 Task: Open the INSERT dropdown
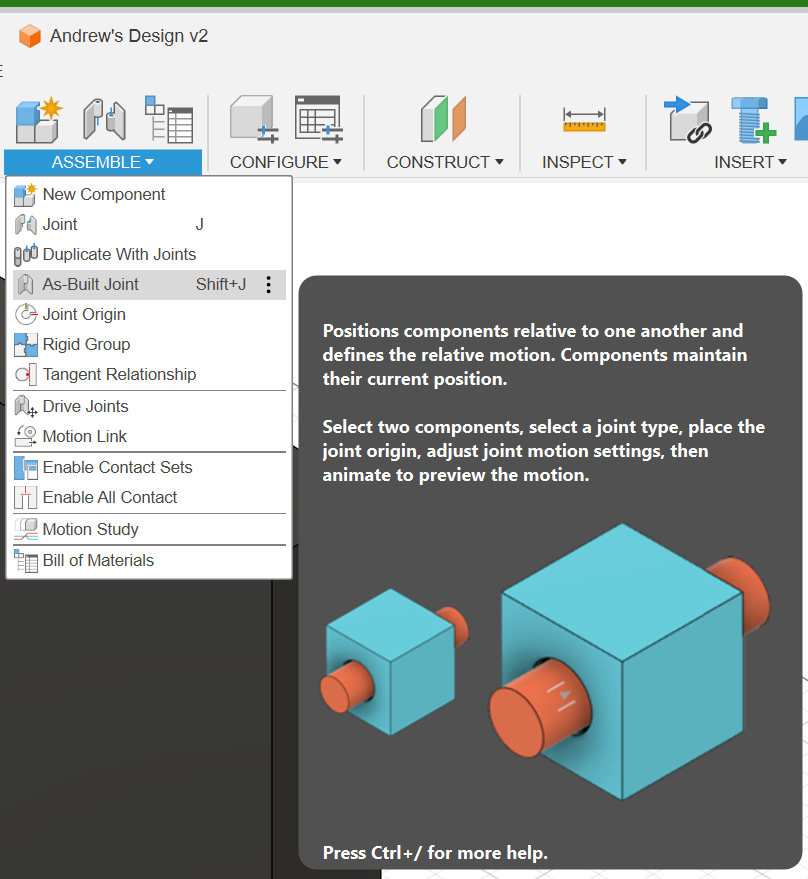(750, 161)
